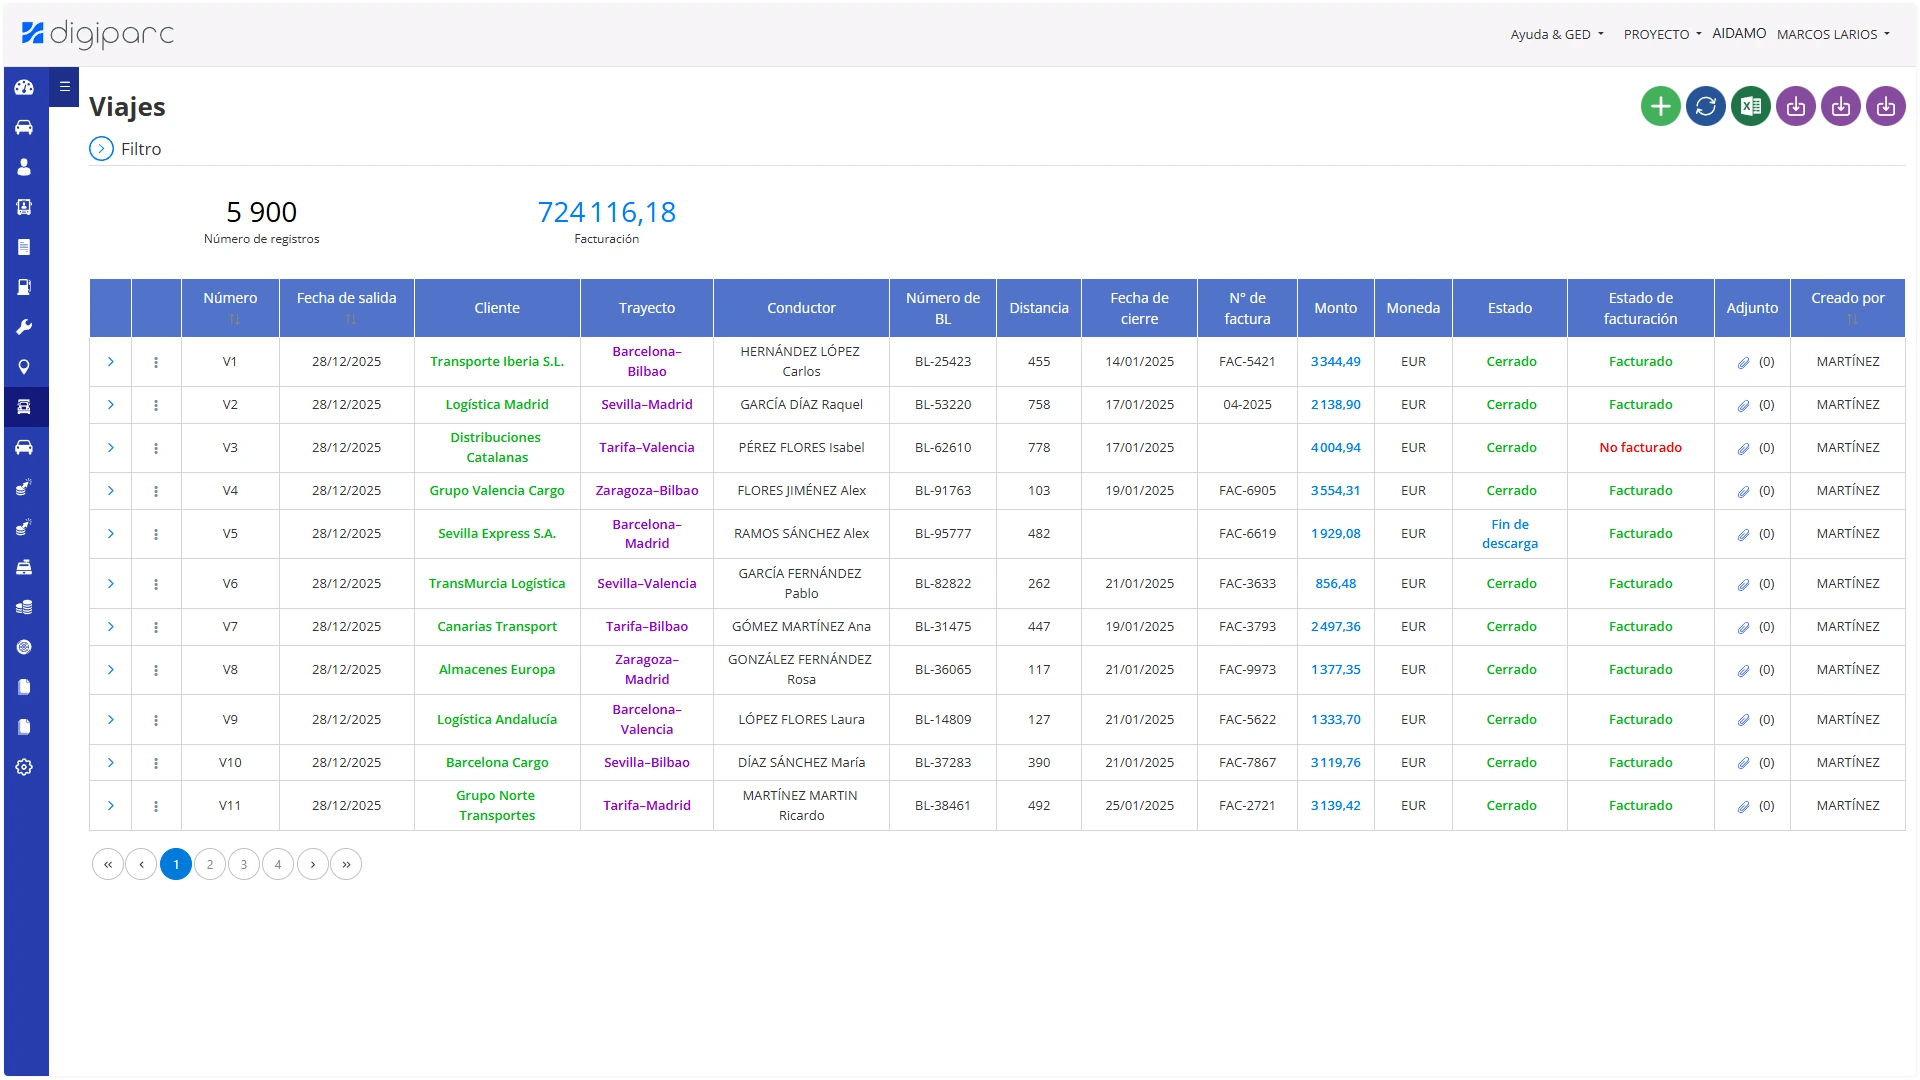Click the green add new trip button

coord(1660,106)
